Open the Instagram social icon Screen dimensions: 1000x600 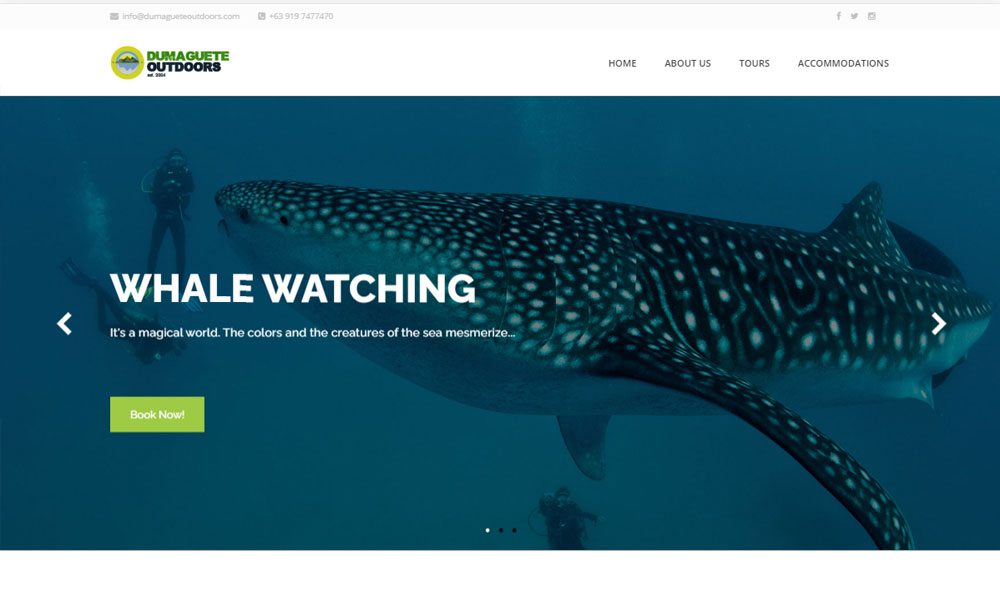(872, 16)
